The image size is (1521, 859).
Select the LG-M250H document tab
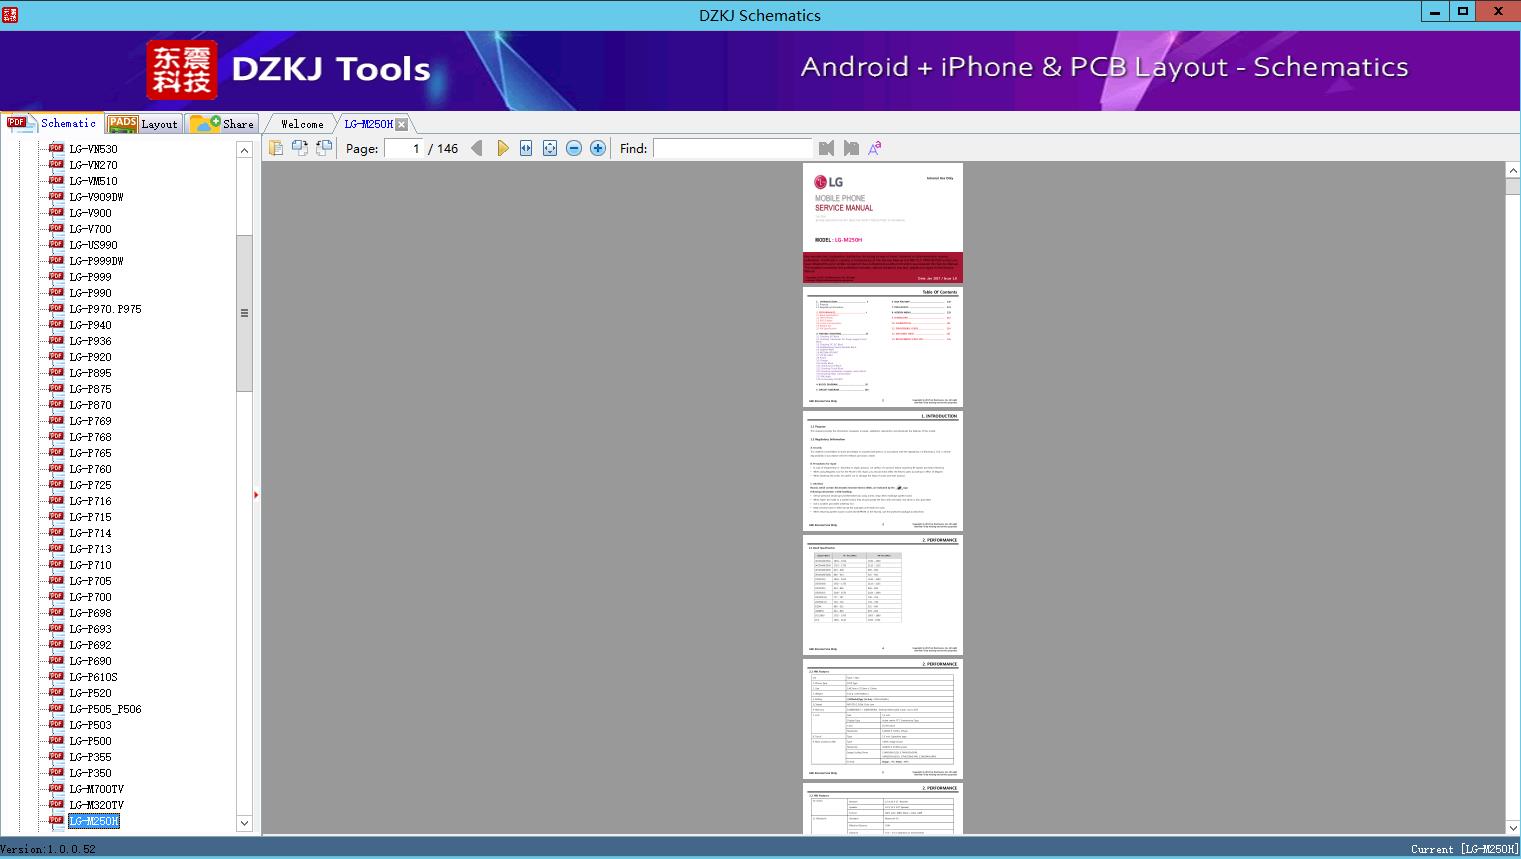(368, 124)
